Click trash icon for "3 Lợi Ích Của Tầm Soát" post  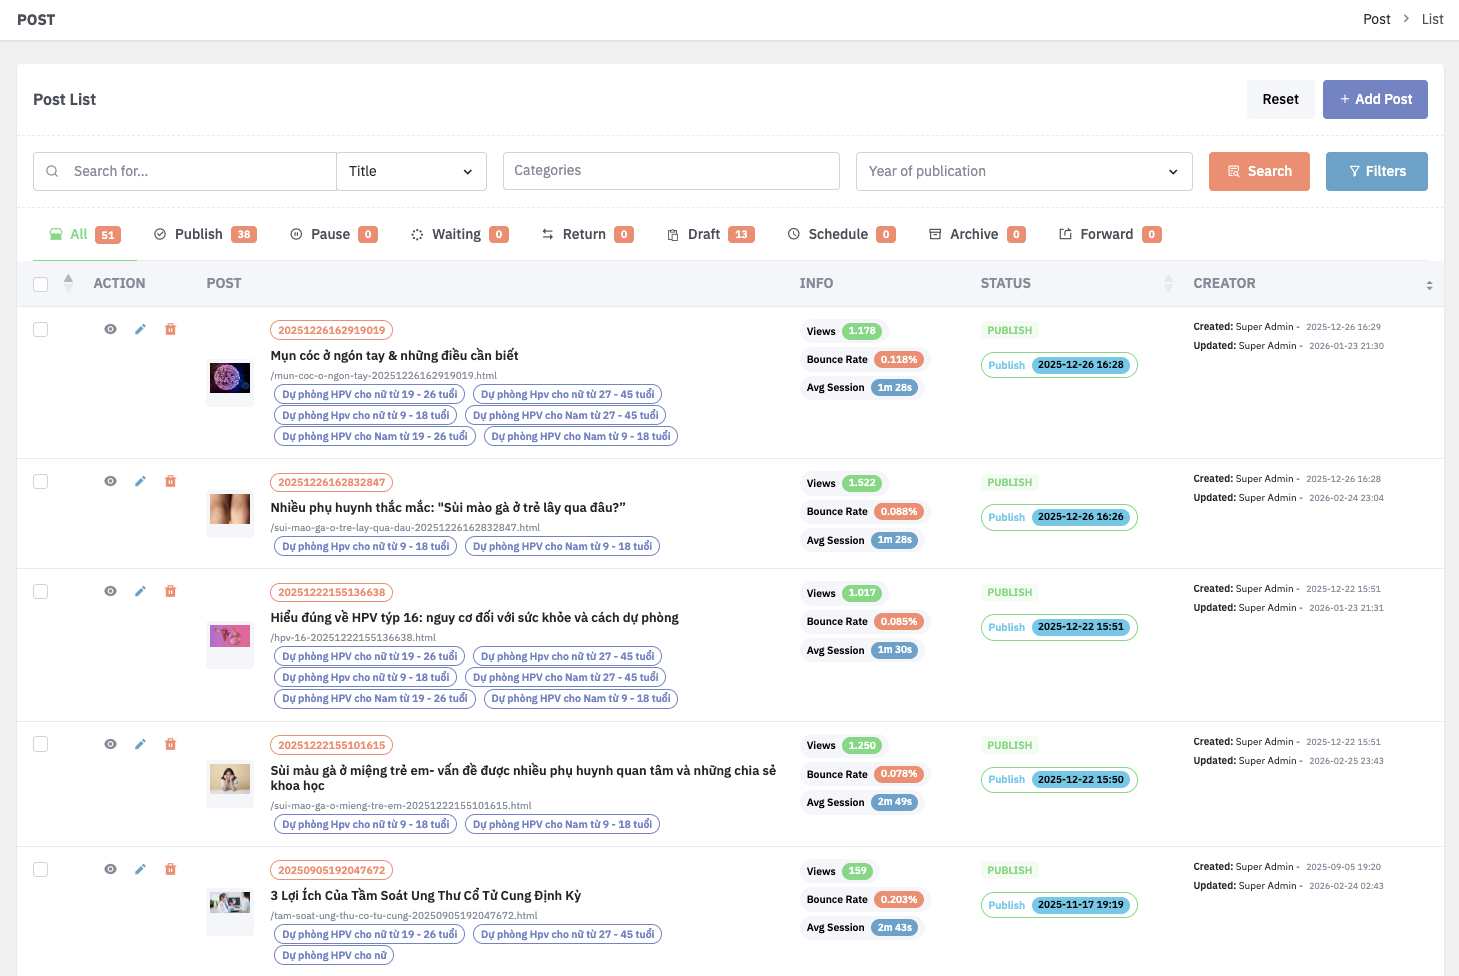tap(170, 869)
